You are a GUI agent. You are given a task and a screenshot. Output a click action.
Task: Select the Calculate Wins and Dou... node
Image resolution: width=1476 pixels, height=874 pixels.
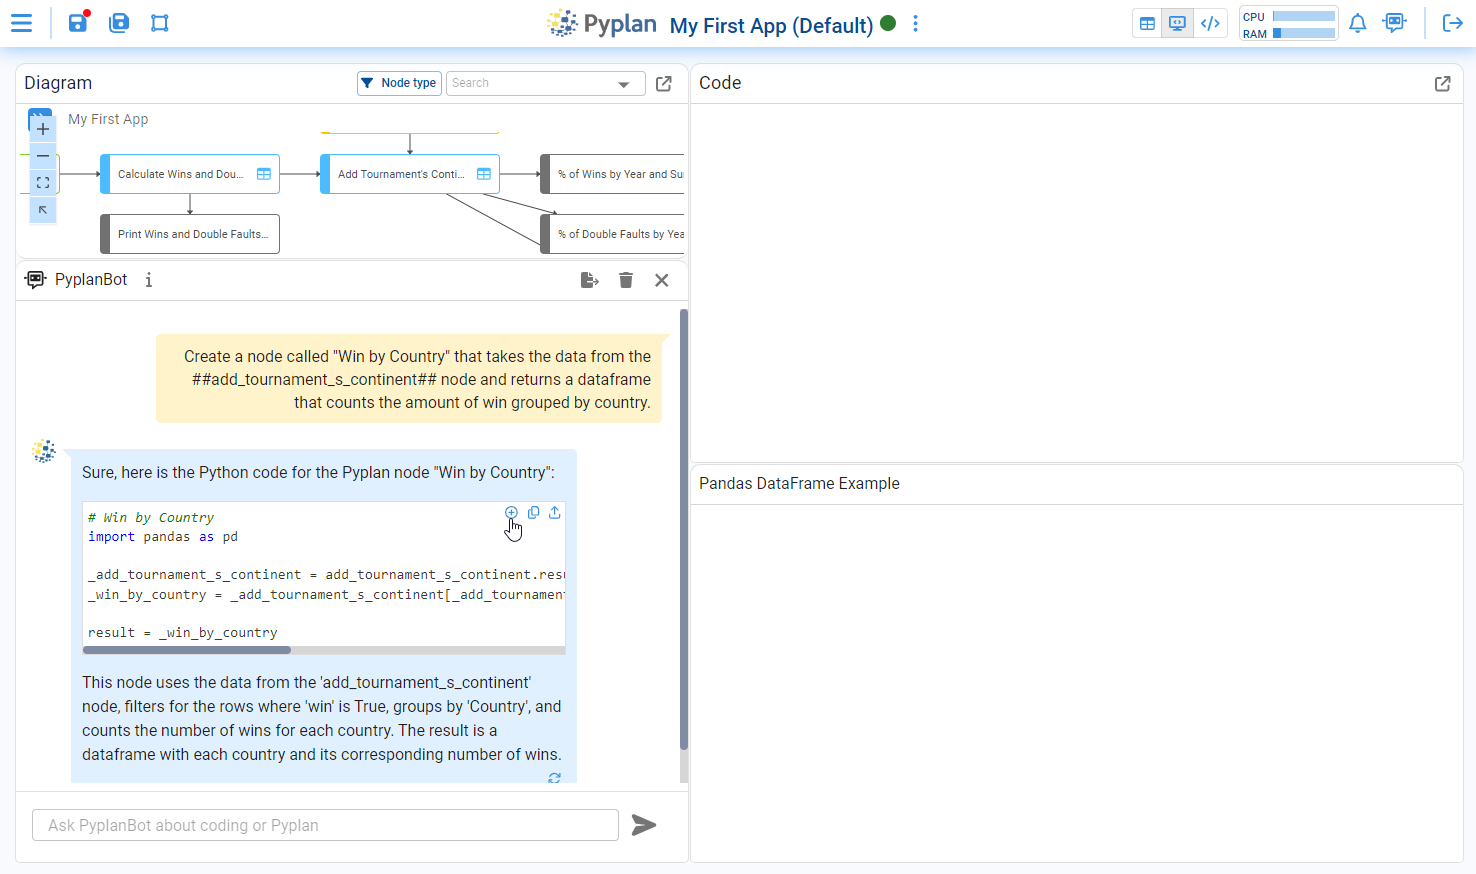click(190, 174)
